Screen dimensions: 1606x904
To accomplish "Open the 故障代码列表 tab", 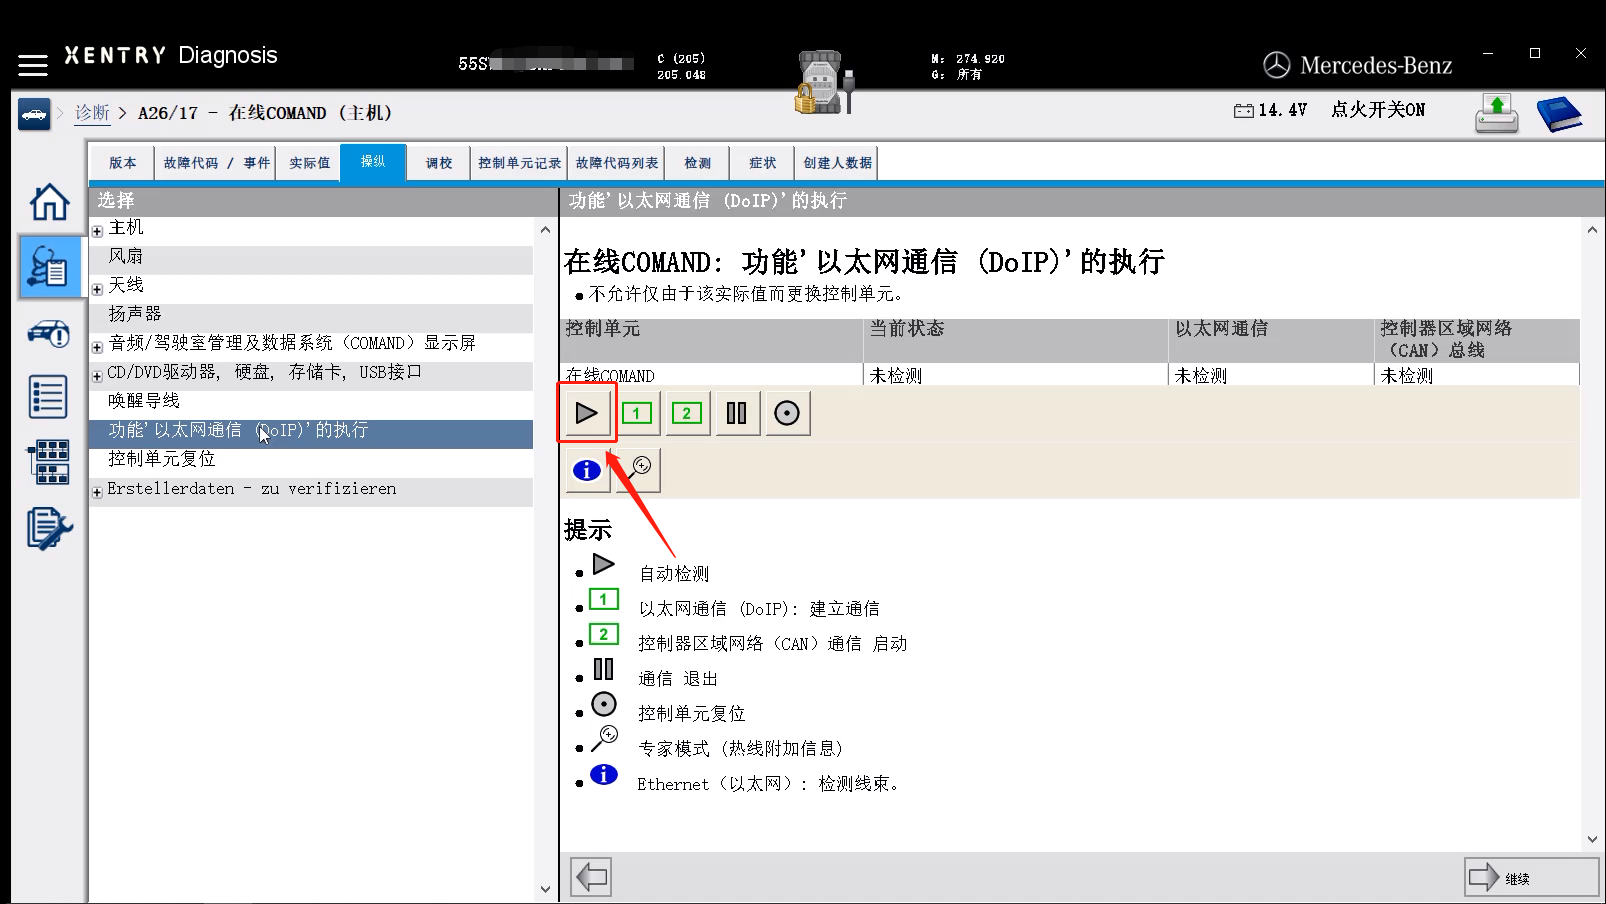I will coord(617,163).
